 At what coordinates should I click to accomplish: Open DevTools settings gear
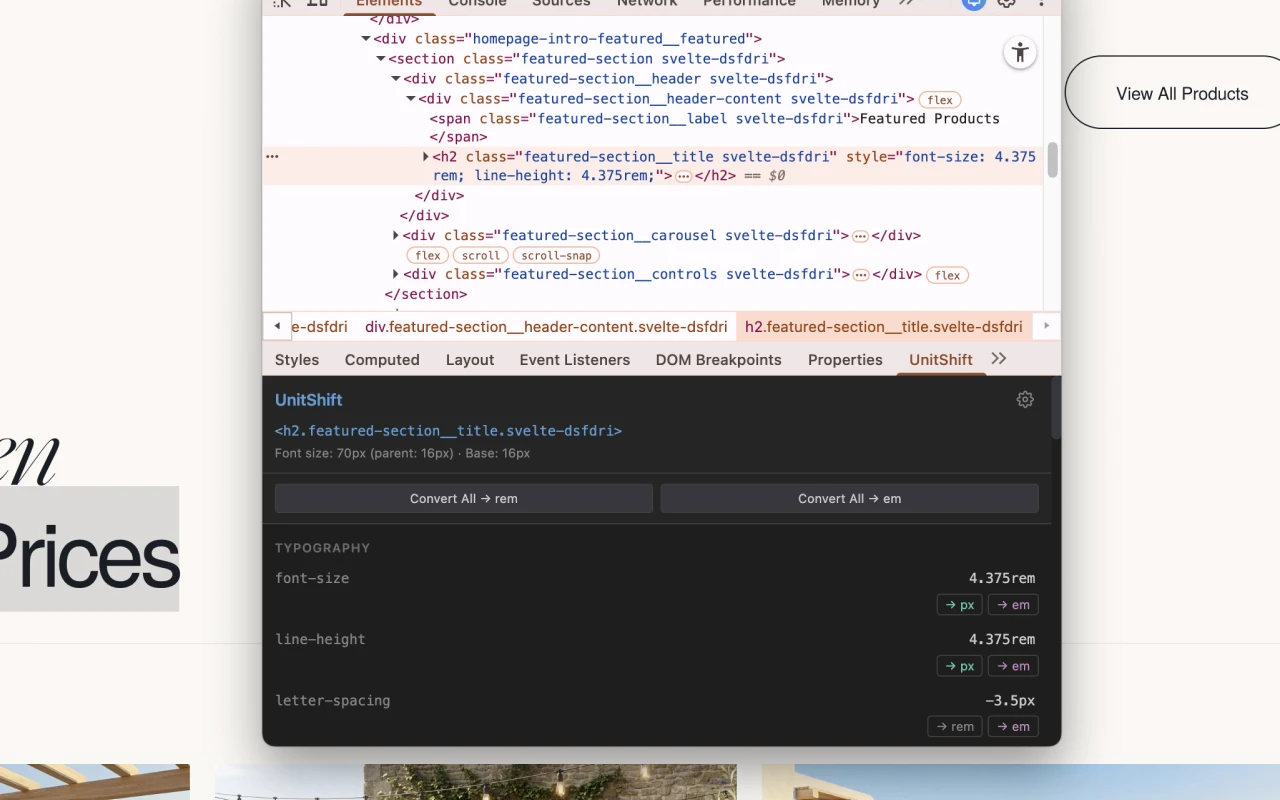[1006, 5]
